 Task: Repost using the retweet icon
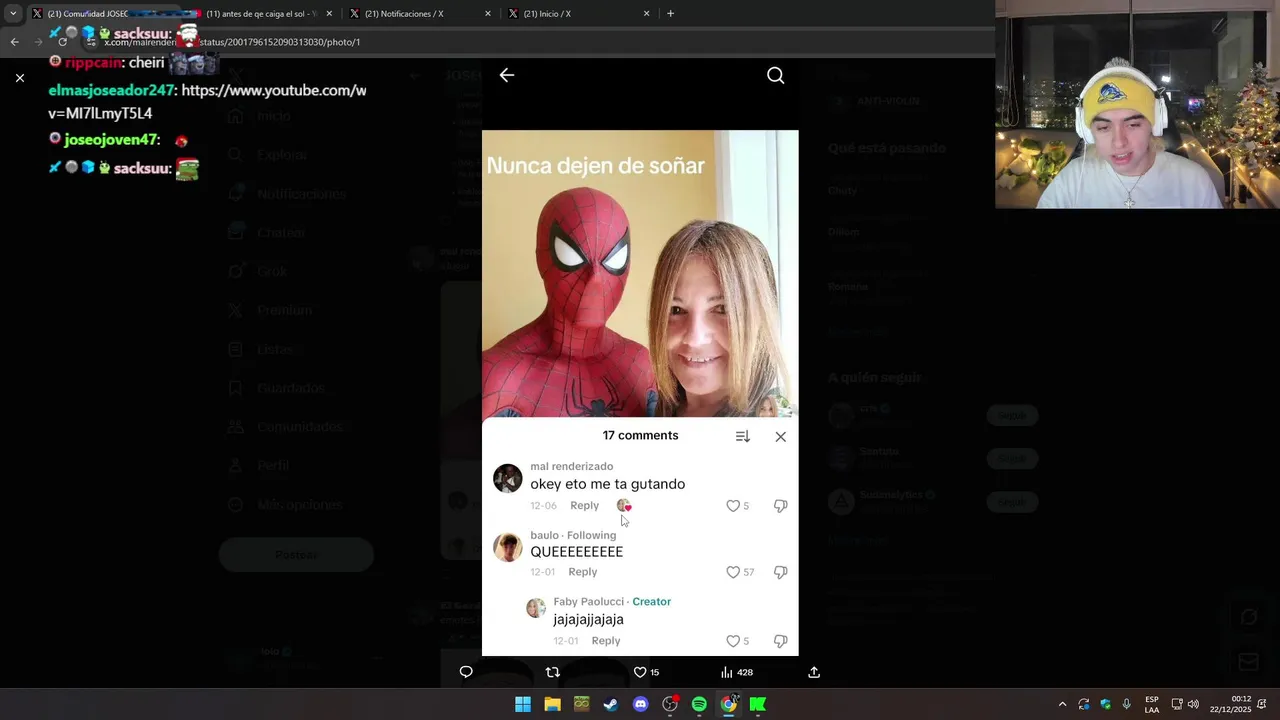tap(552, 672)
